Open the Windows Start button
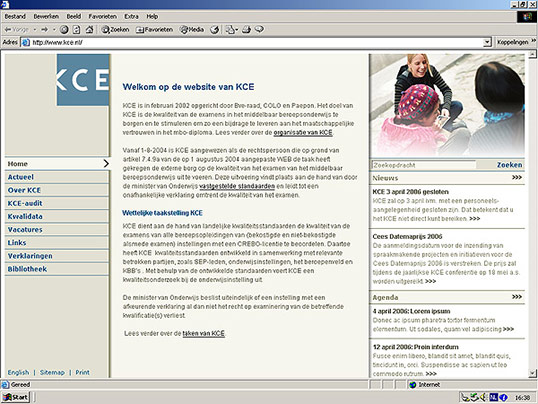Viewport: 538px width, 404px height. click(x=15, y=397)
